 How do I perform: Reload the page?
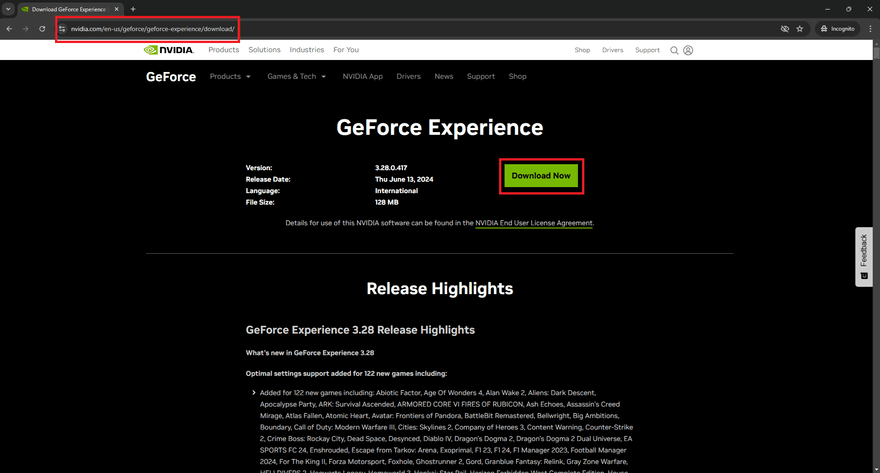[x=42, y=29]
